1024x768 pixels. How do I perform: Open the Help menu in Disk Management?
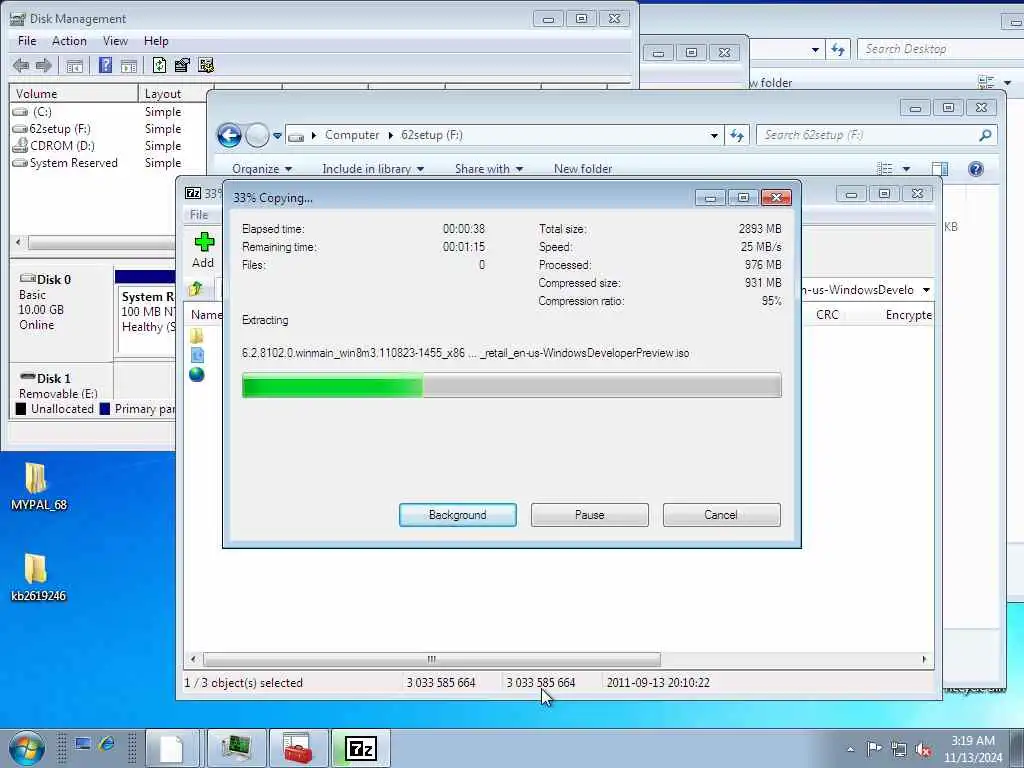[x=156, y=41]
